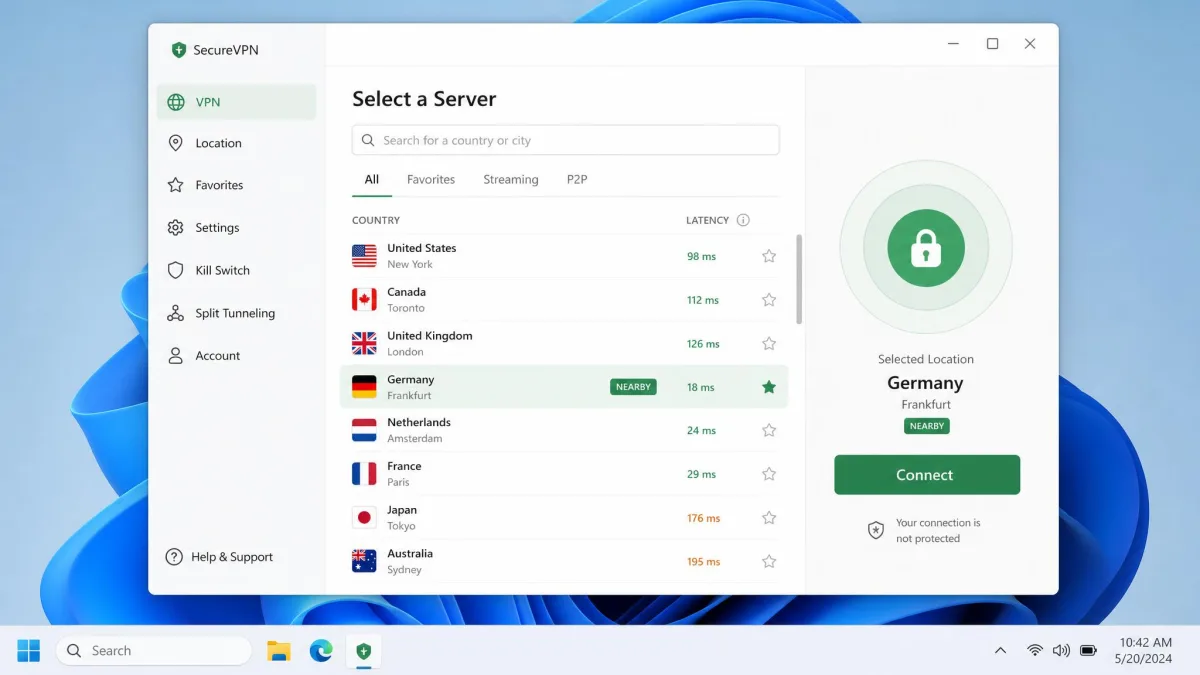Favorite the Canada server star

tap(769, 300)
